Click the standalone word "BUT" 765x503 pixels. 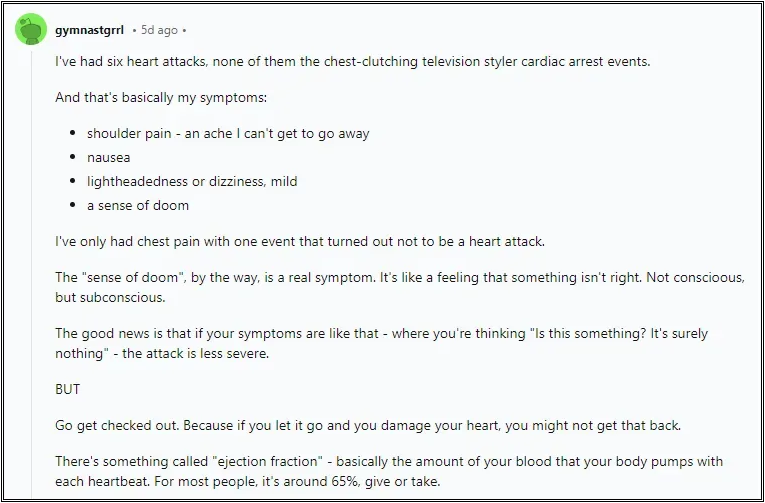click(68, 389)
